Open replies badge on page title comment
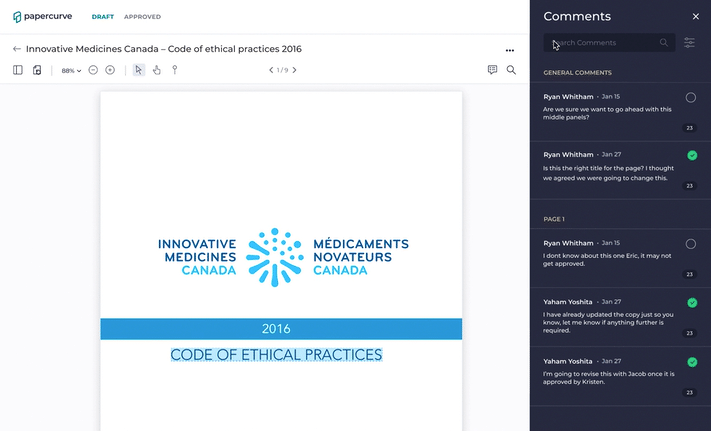This screenshot has height=431, width=711. point(689,186)
